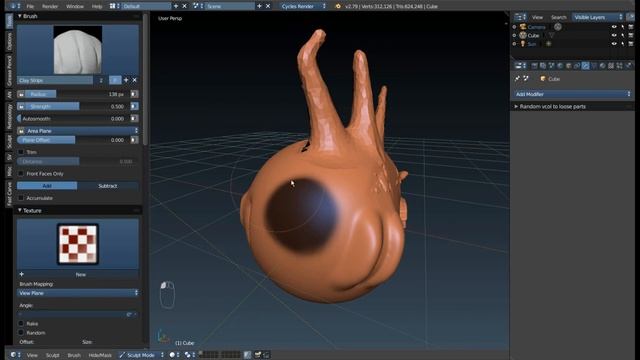
Task: Open the Add Modifier dropdown
Action: [572, 94]
